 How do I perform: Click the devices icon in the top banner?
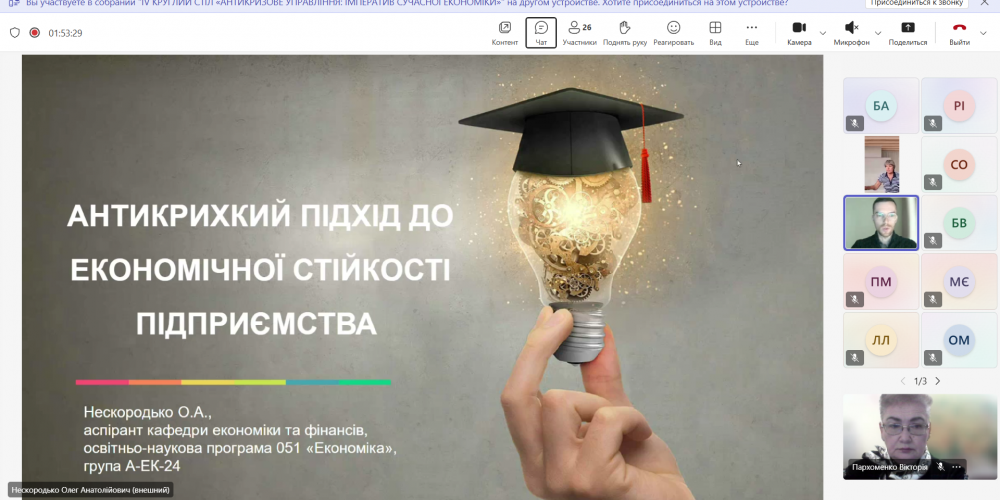pos(14,3)
